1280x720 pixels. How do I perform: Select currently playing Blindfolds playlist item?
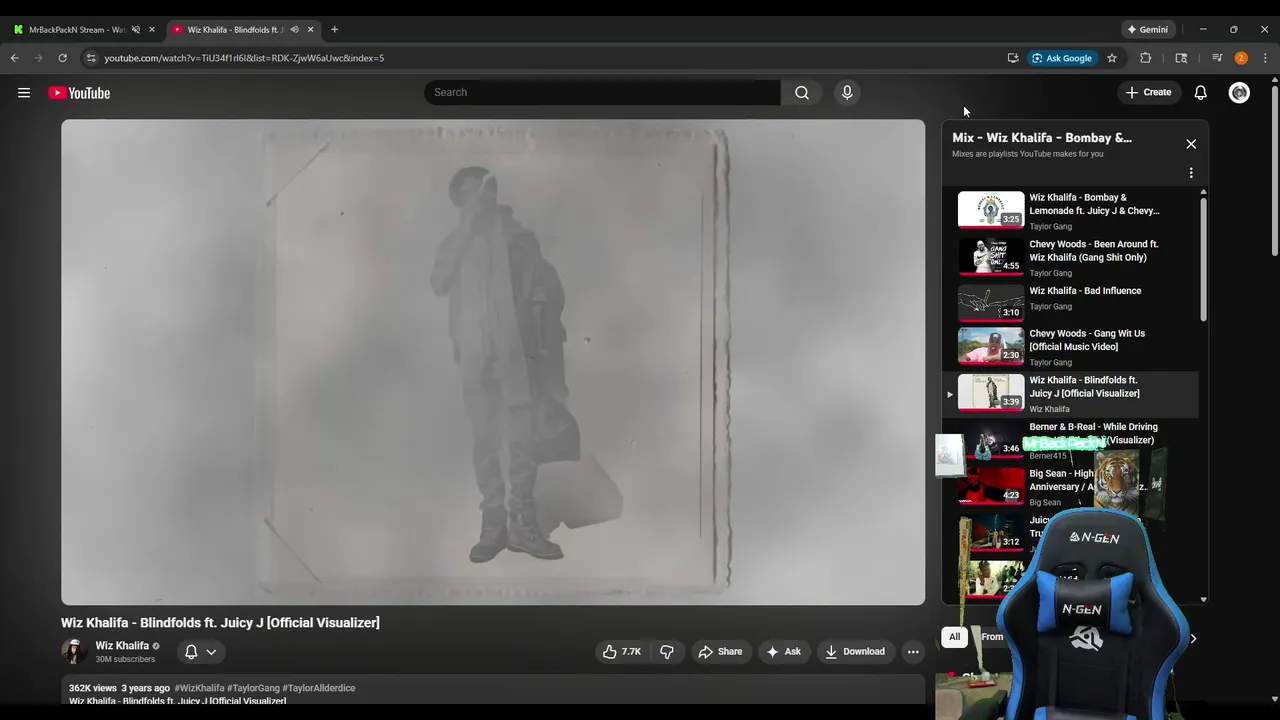coord(1071,394)
